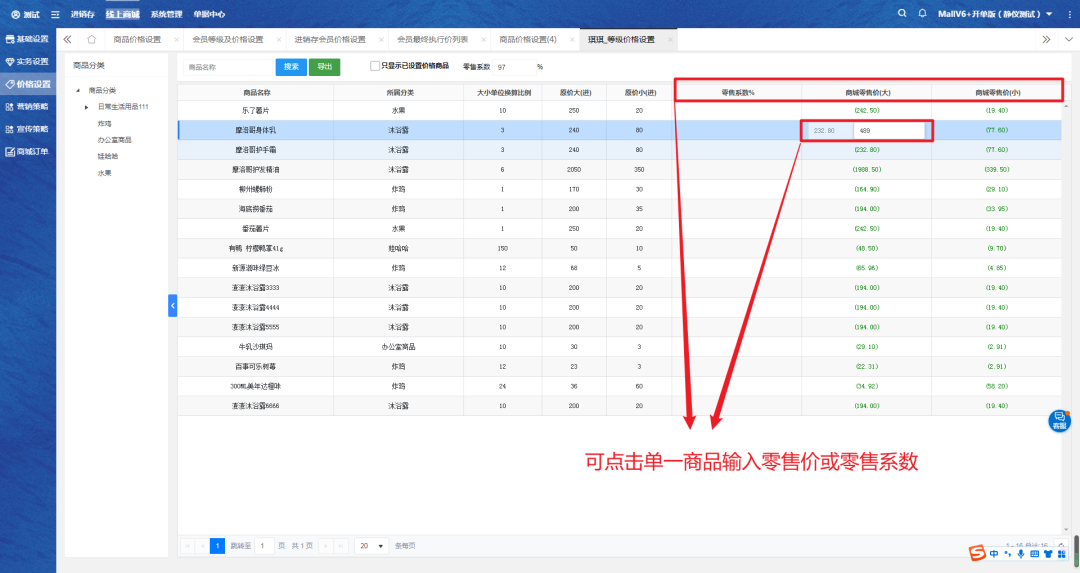Open the 20 per page dropdown
This screenshot has height=573, width=1080.
tap(372, 546)
